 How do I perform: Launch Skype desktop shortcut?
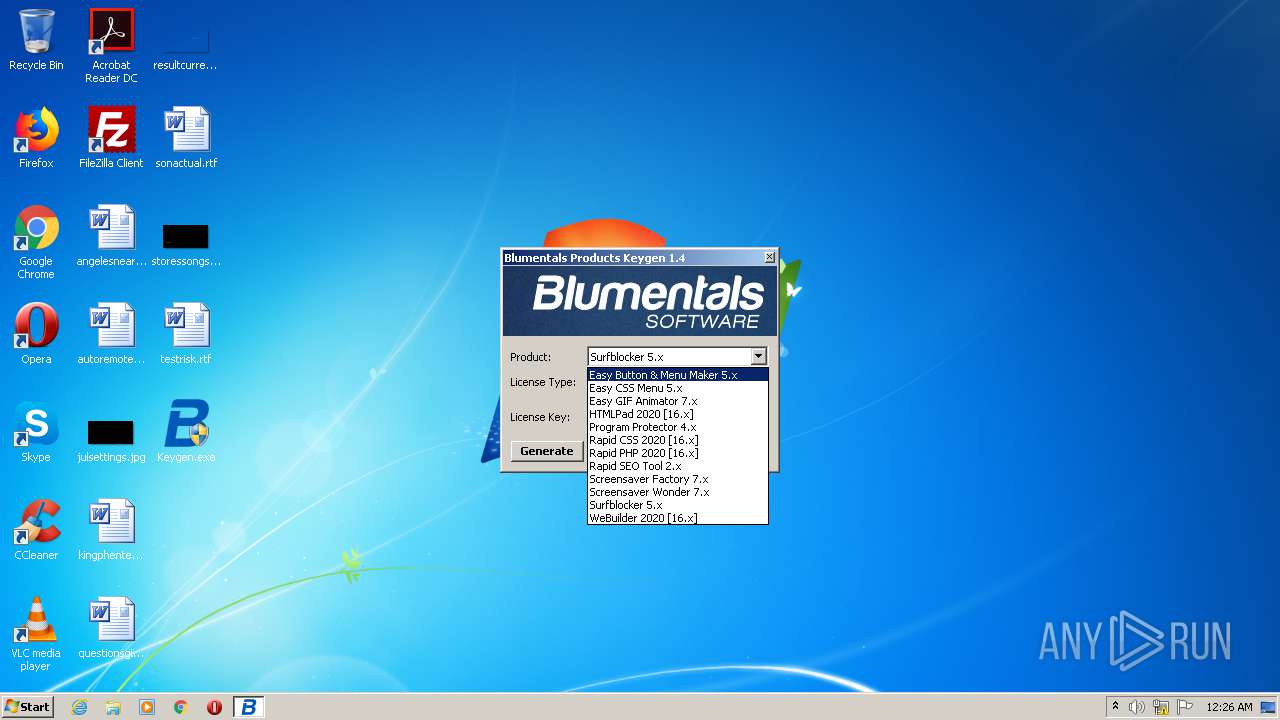pyautogui.click(x=36, y=432)
